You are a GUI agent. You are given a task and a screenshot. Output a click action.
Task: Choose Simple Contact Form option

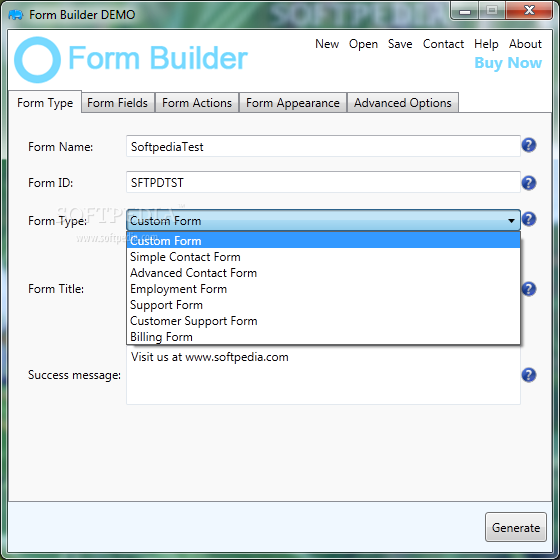pos(323,257)
